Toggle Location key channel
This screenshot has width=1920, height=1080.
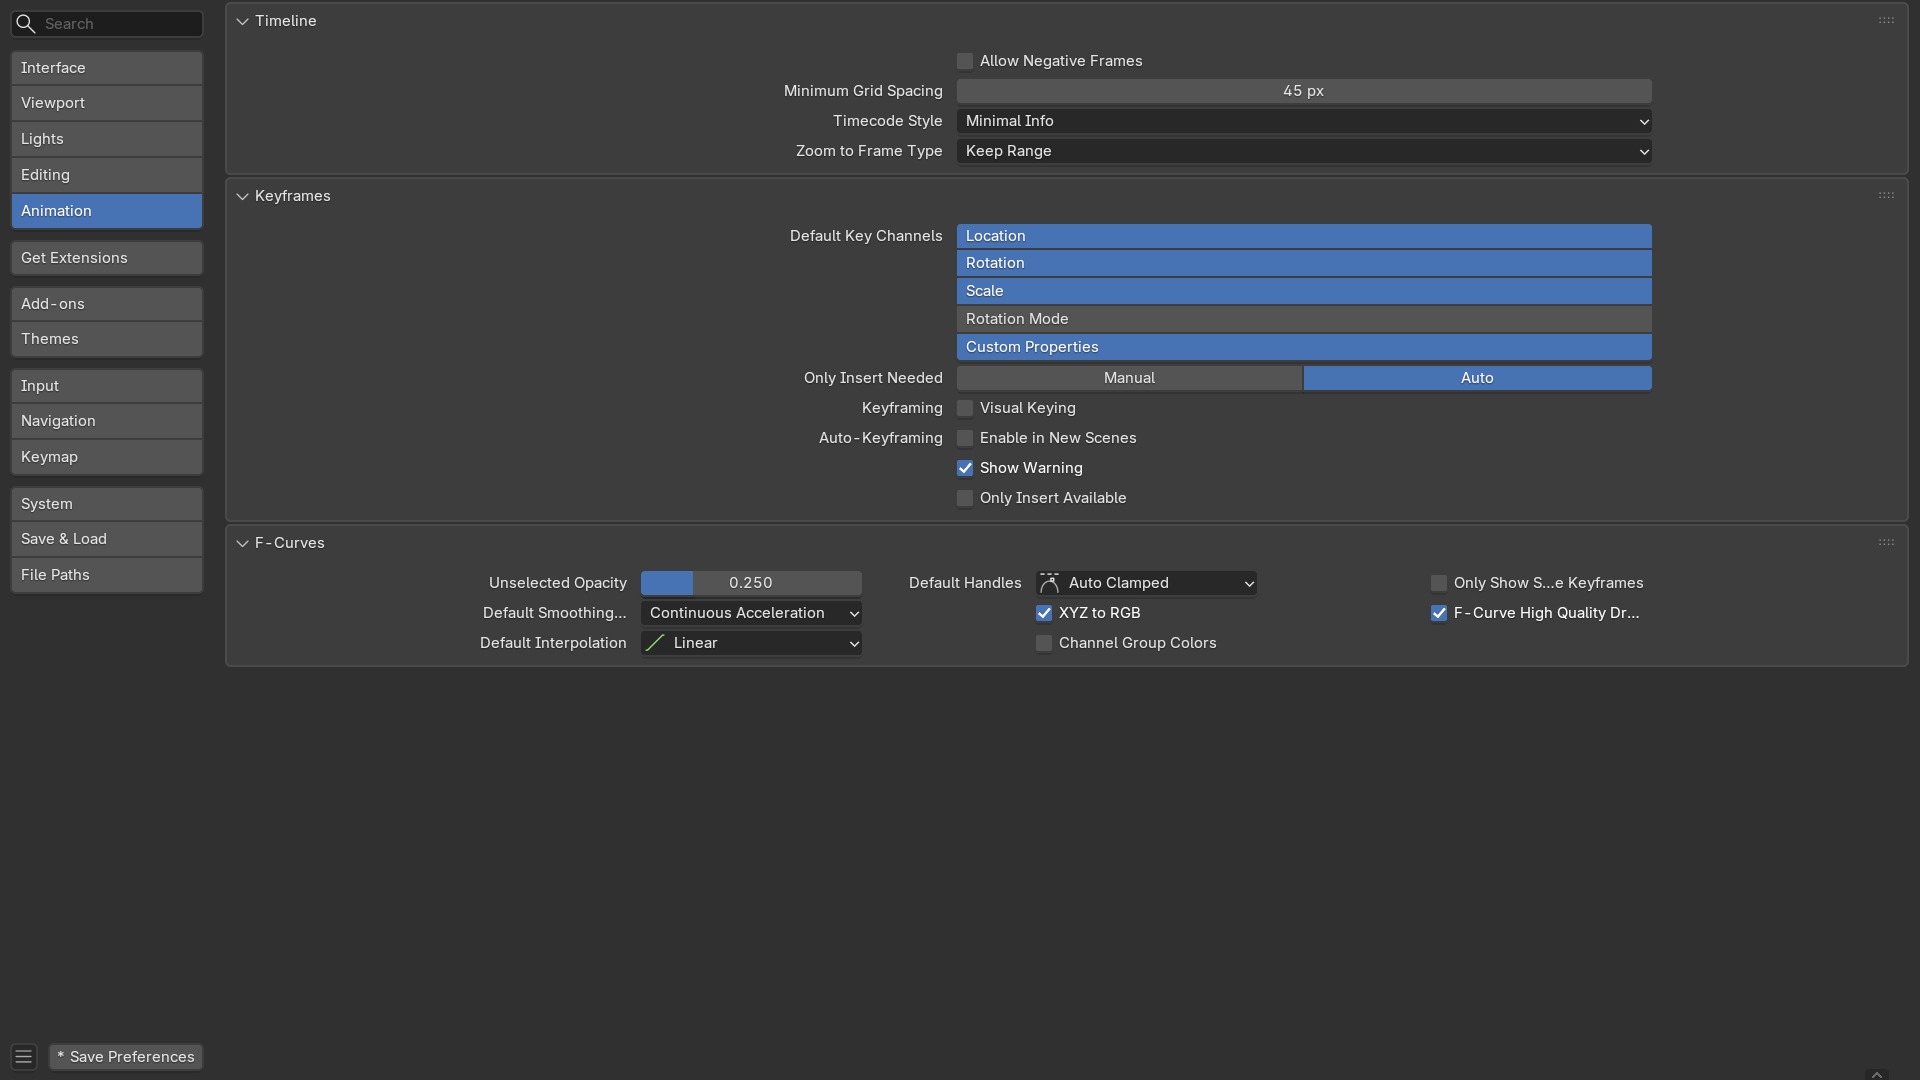tap(1304, 236)
